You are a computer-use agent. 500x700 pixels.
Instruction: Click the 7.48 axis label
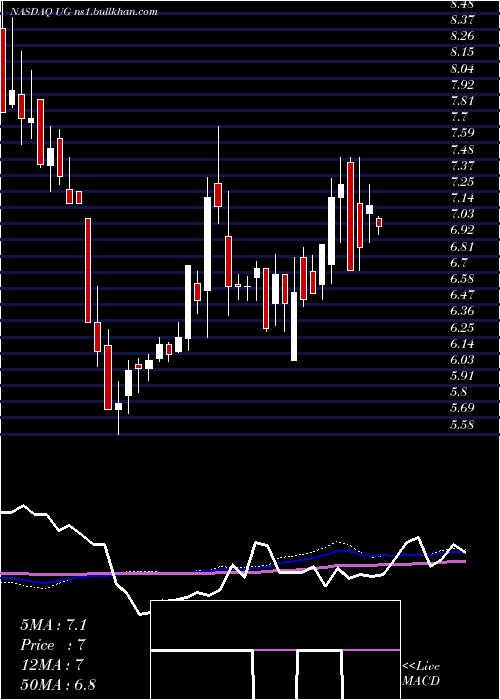click(463, 149)
